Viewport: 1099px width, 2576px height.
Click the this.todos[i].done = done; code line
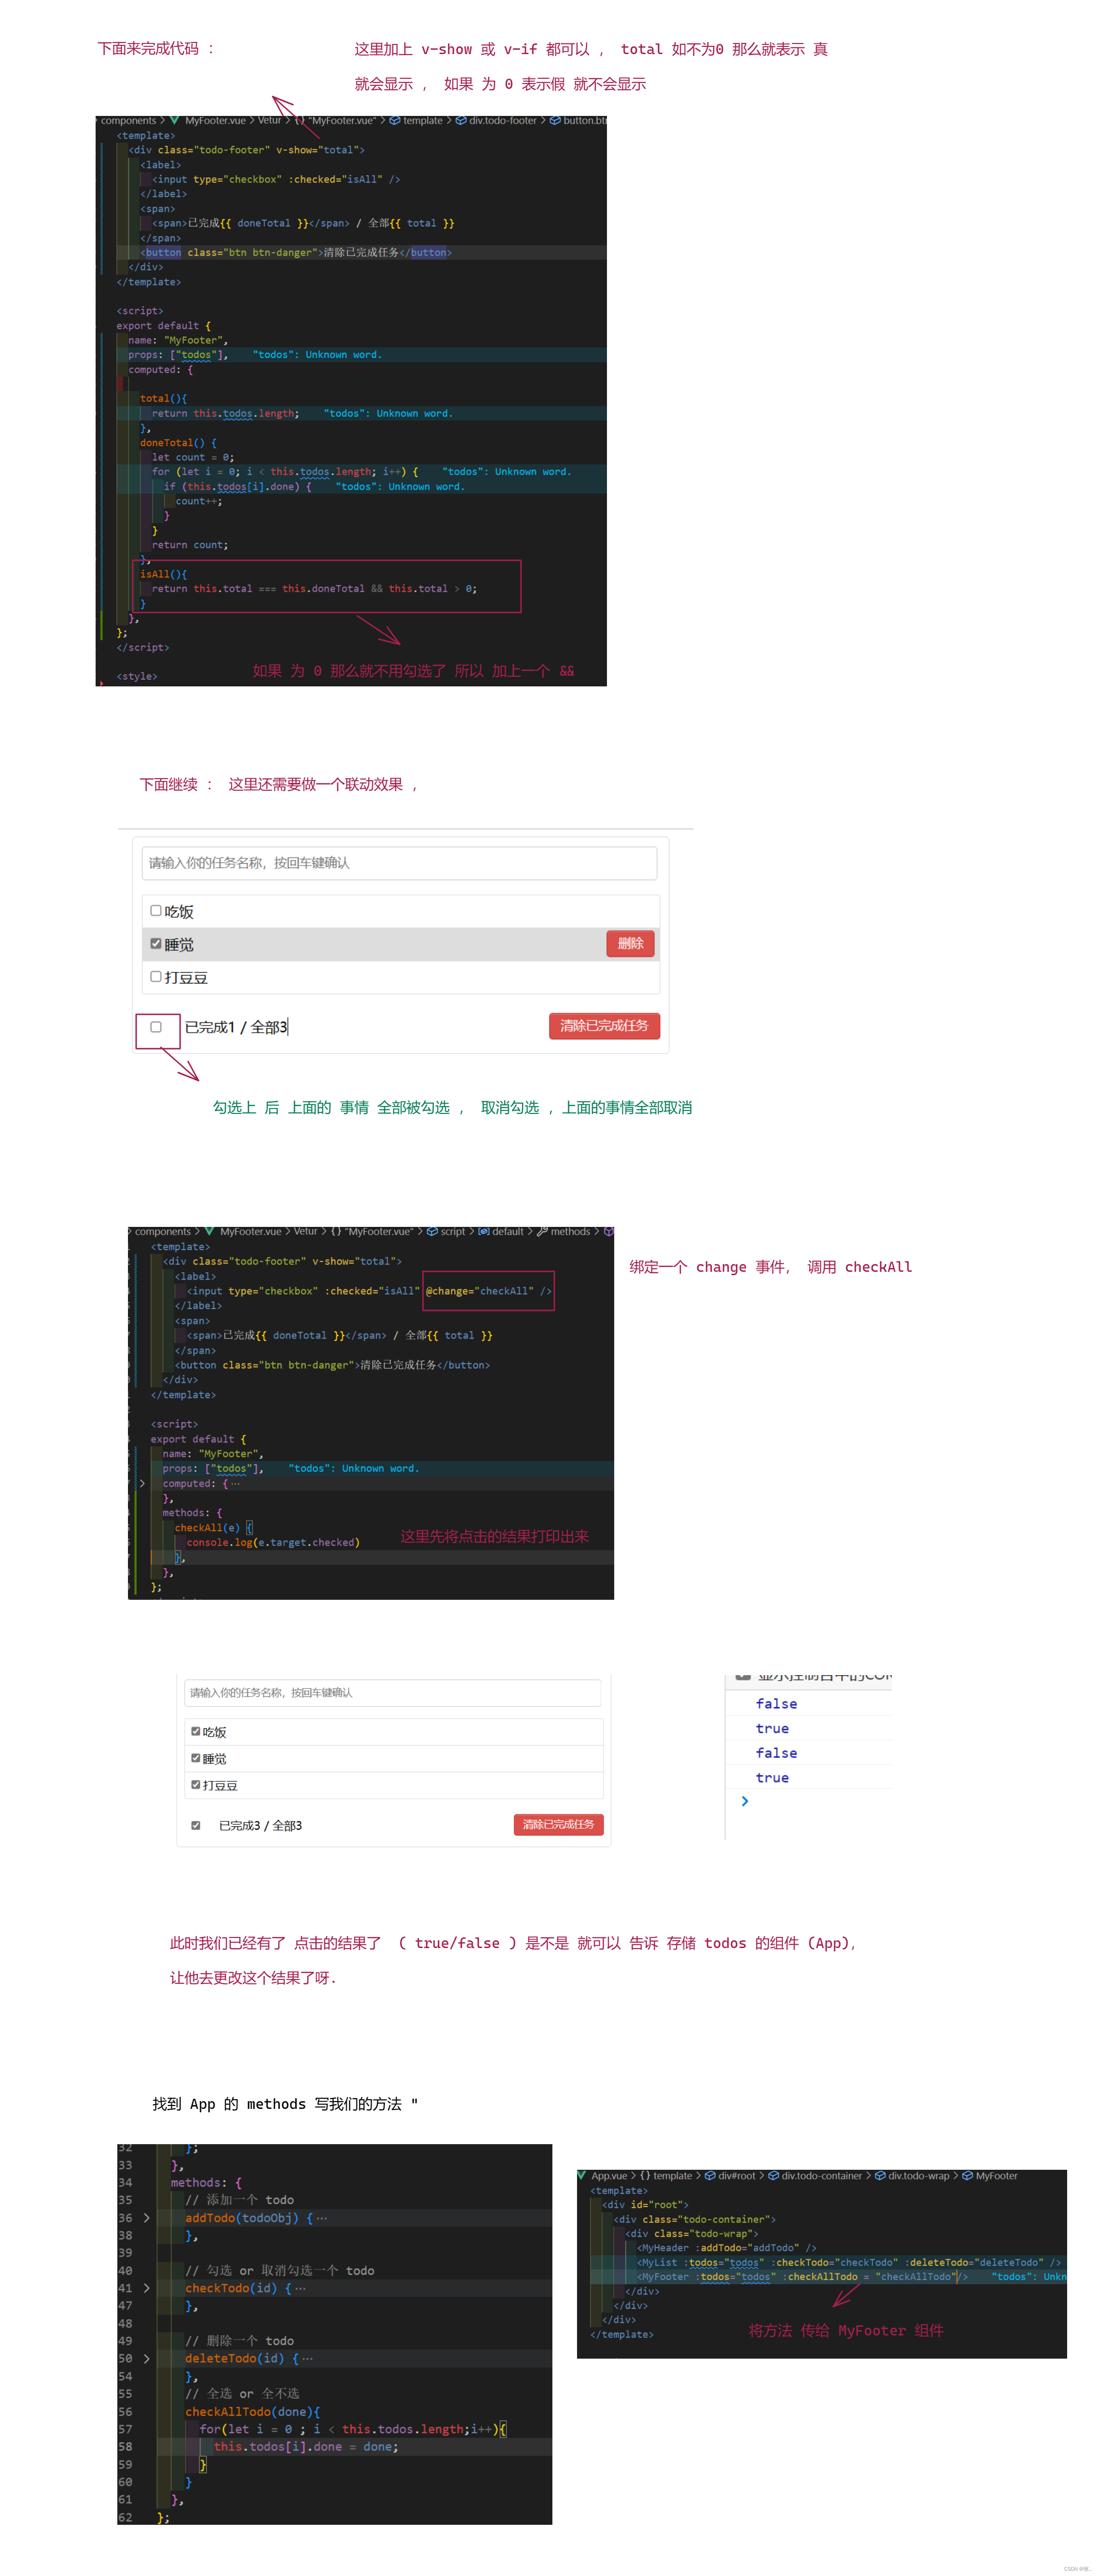click(x=306, y=2446)
